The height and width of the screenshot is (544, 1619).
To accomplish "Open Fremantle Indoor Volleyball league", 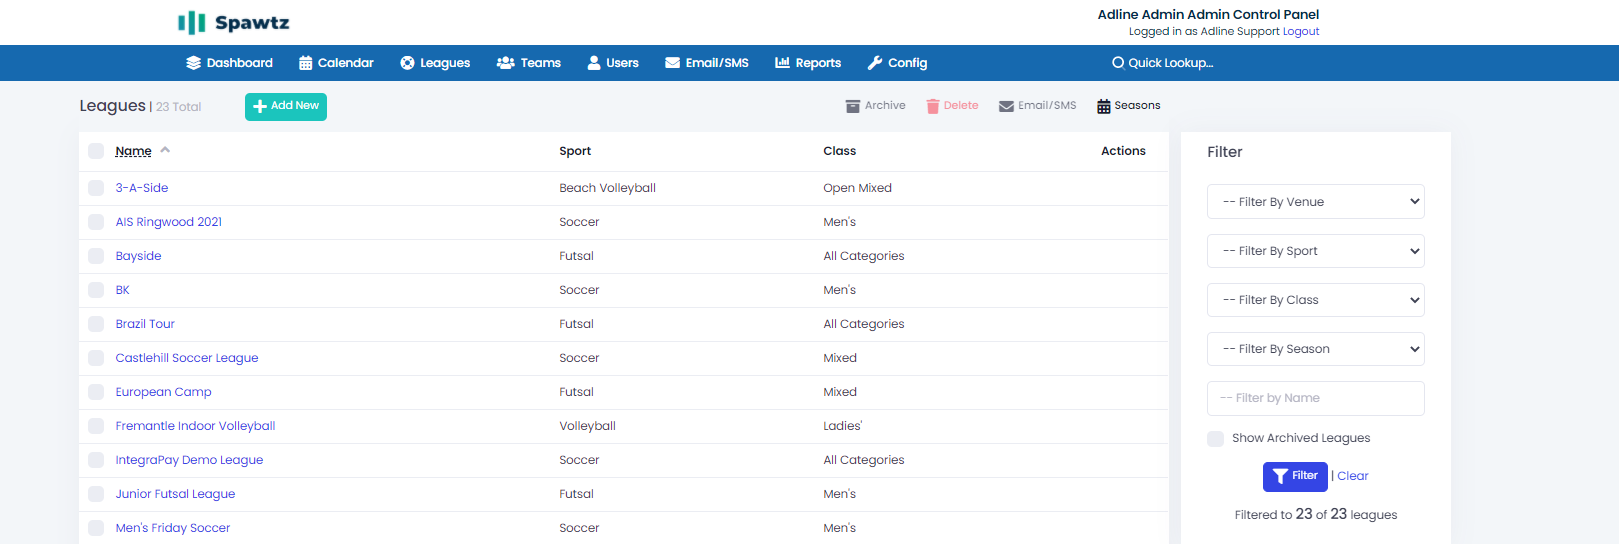I will [195, 426].
